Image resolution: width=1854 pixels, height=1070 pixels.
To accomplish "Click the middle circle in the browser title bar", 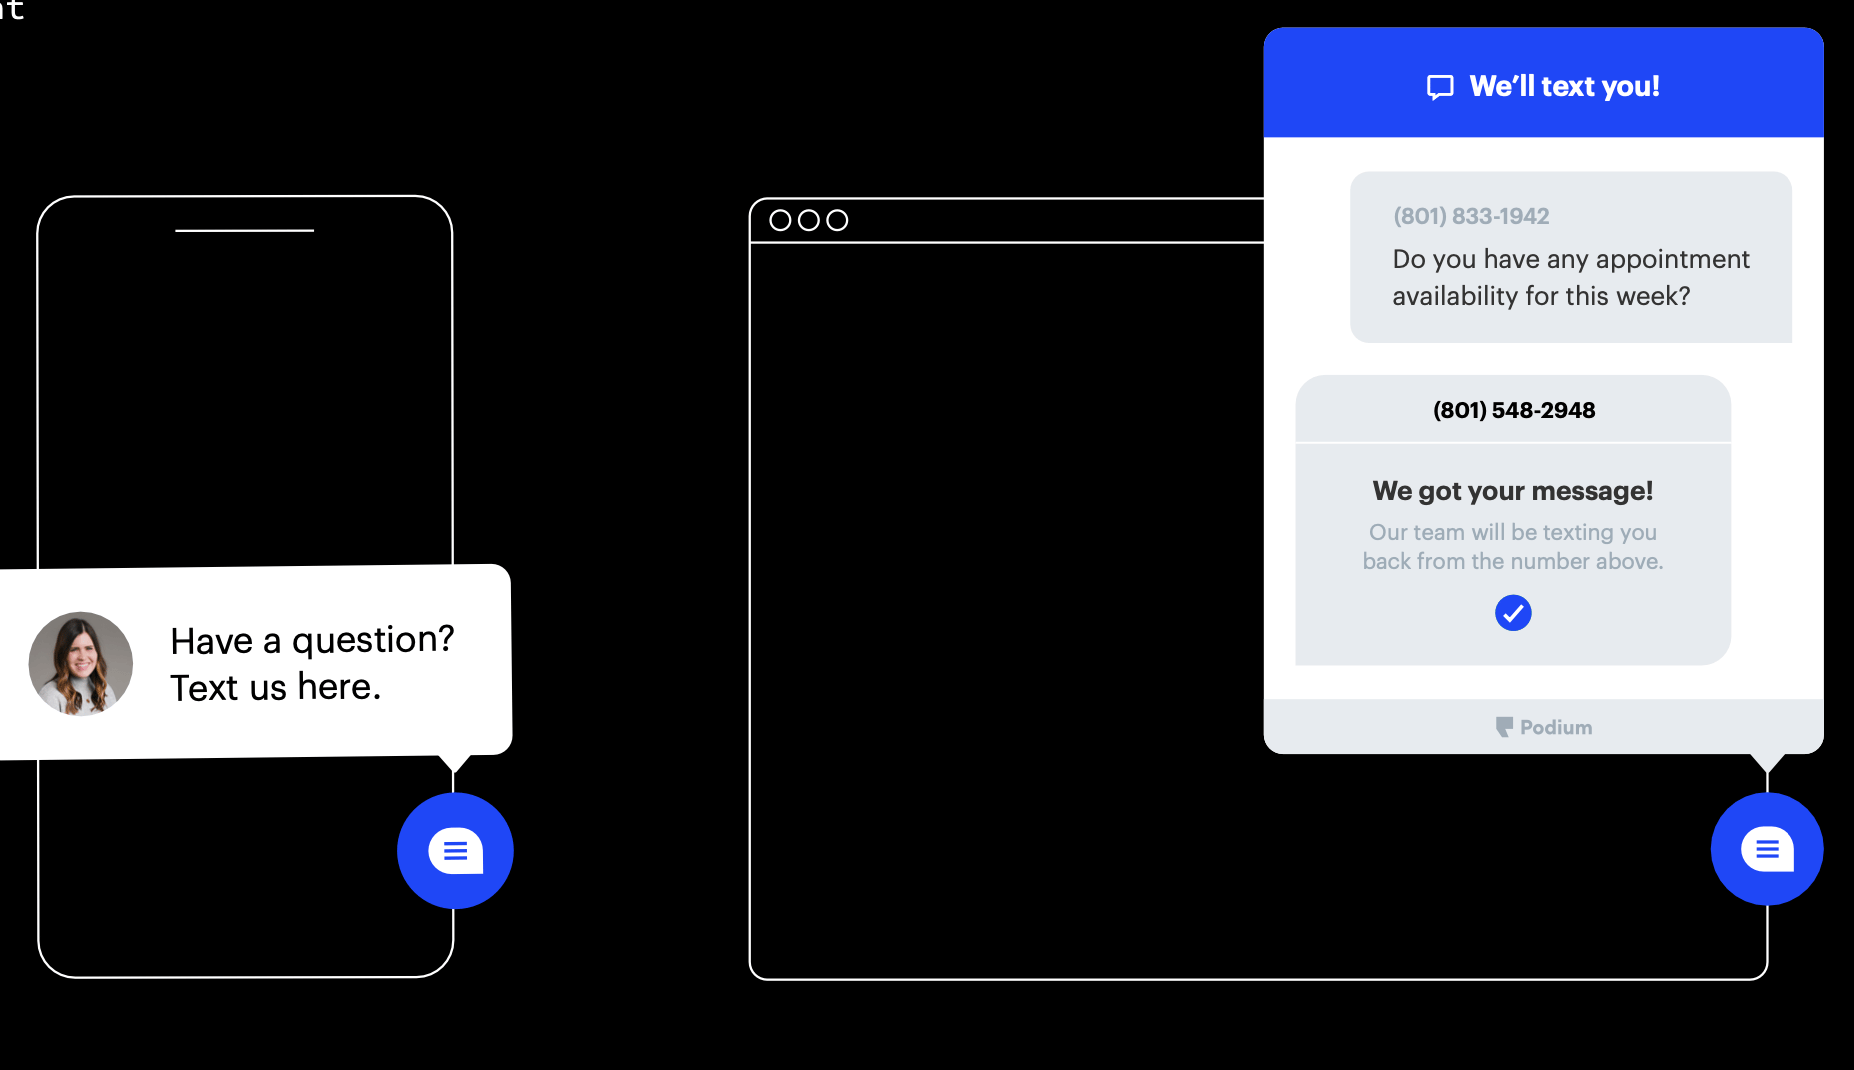I will (x=809, y=220).
